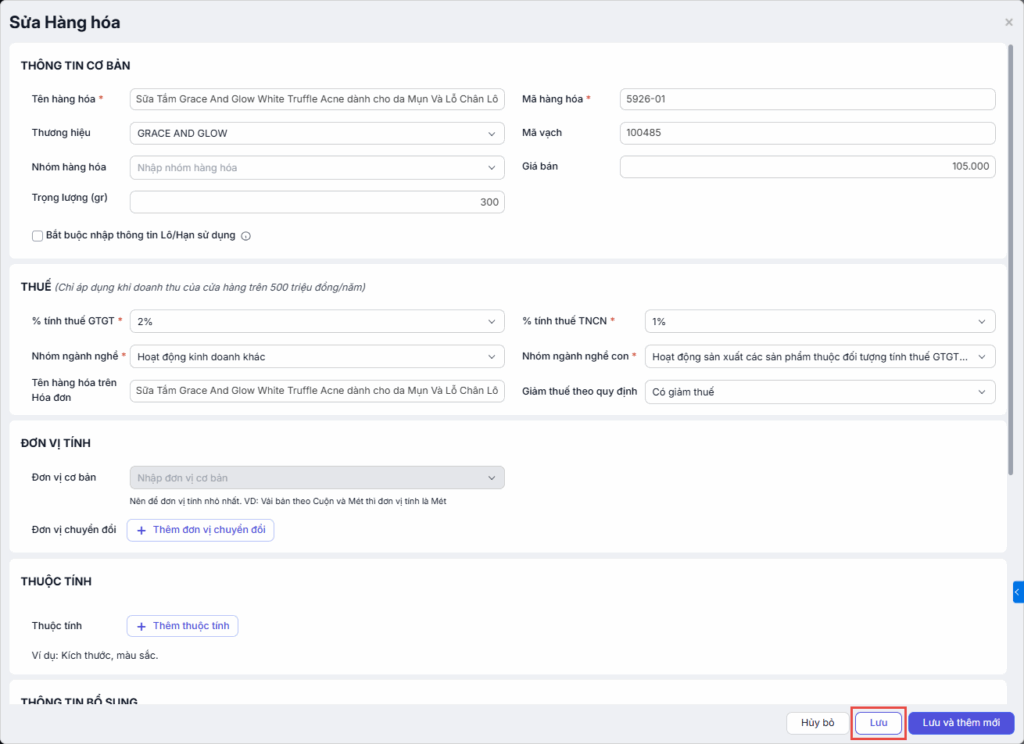Focus the Giá bán price field

point(807,167)
